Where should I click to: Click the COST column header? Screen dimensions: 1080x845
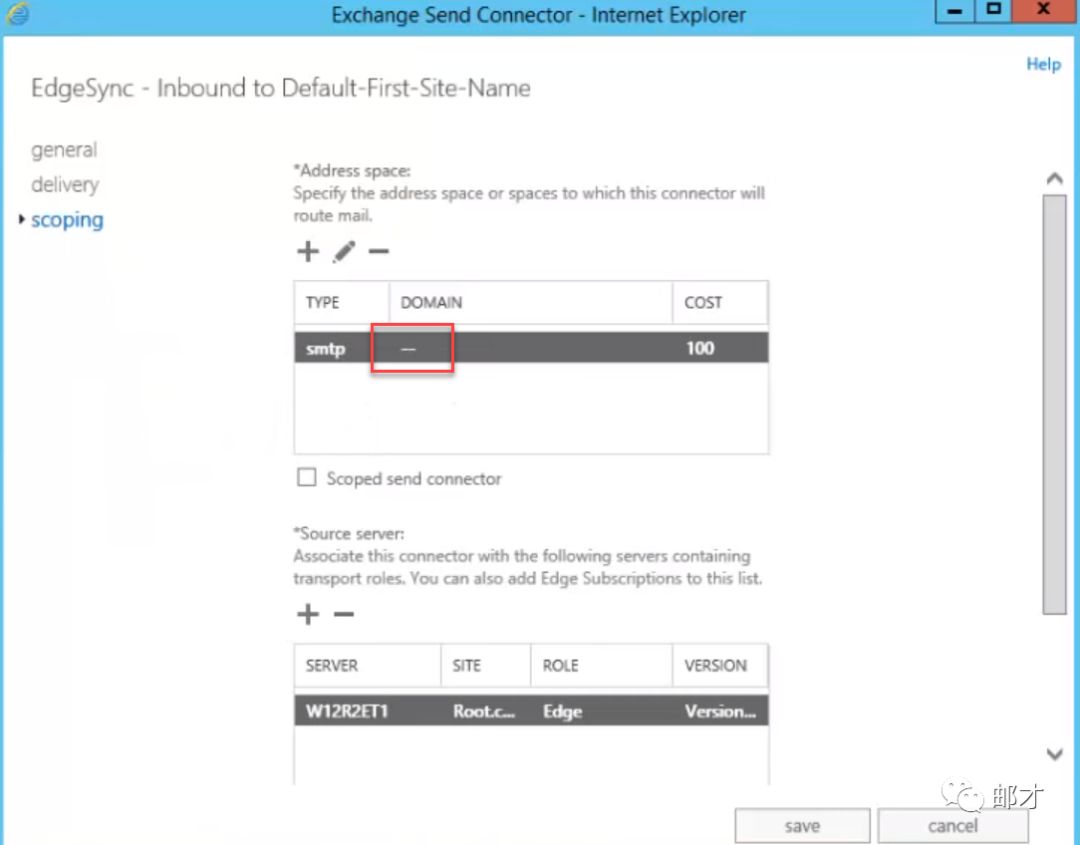click(x=718, y=302)
